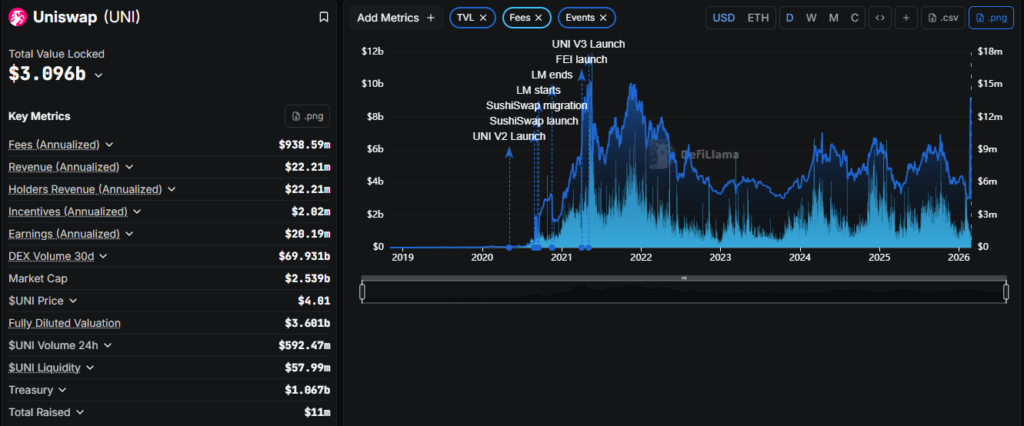Switch chart denomination to ETH
The width and height of the screenshot is (1024, 426).
(x=759, y=18)
